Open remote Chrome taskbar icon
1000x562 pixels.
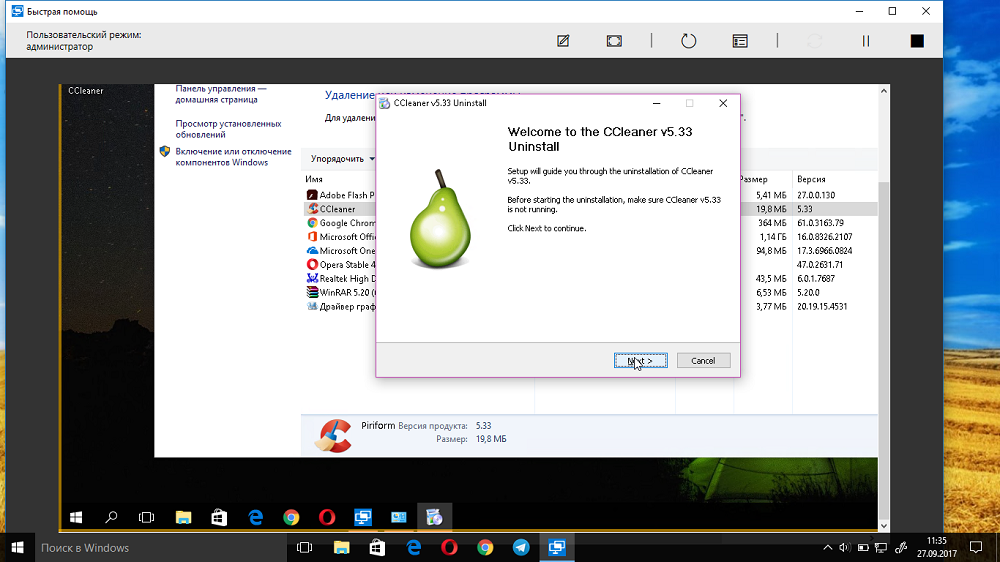tap(291, 517)
